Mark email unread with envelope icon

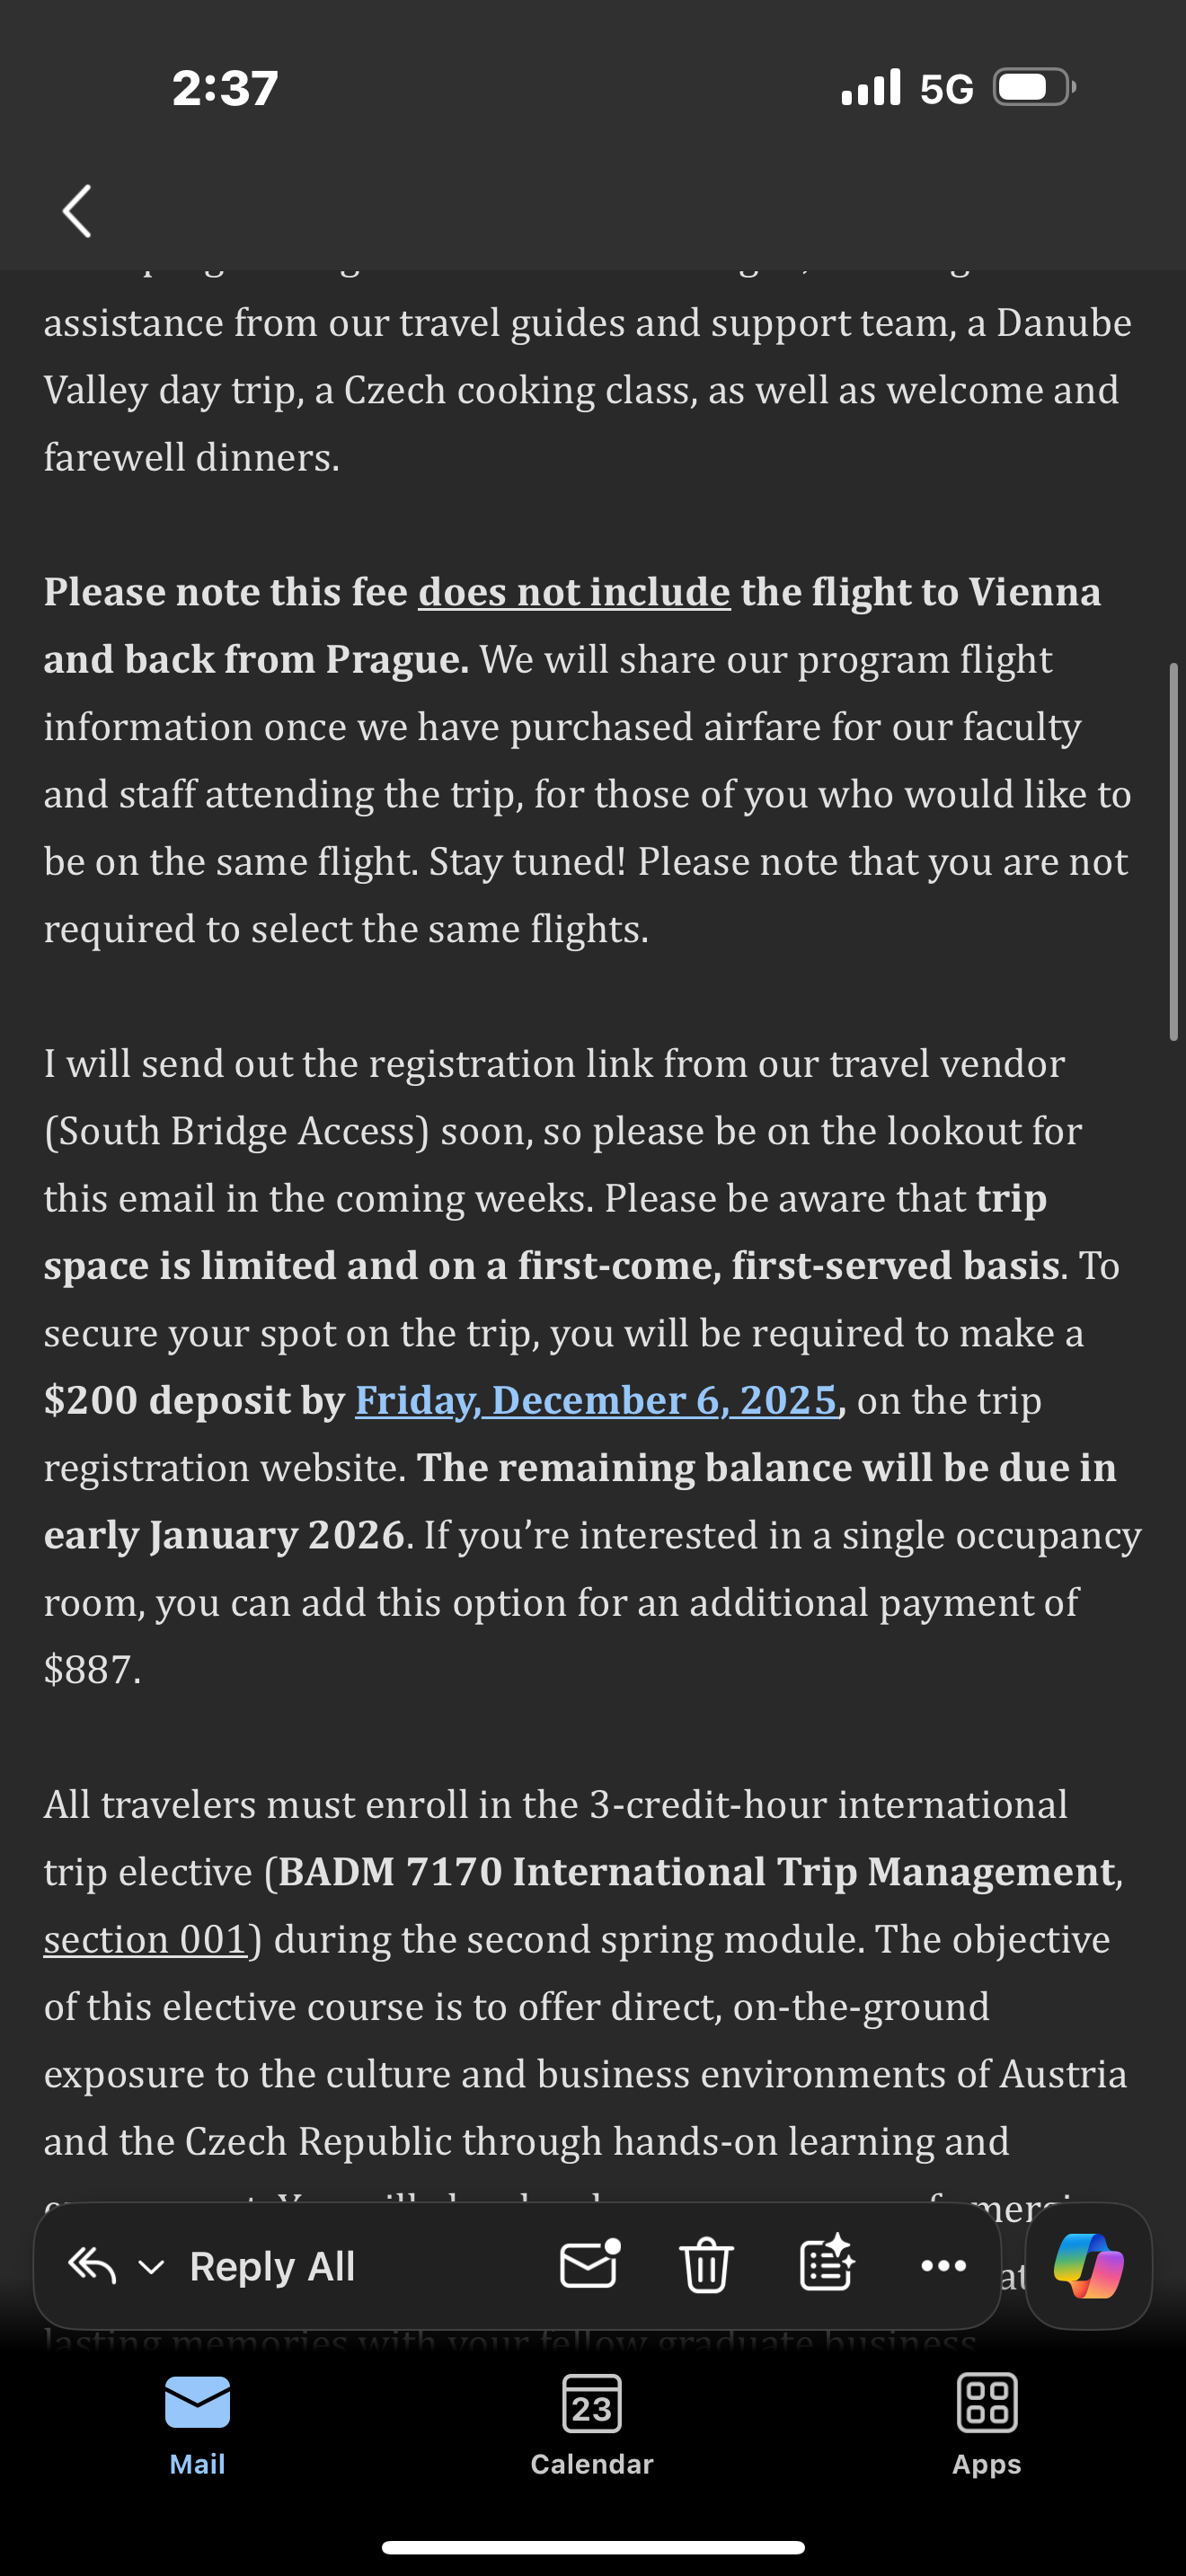[x=589, y=2265]
